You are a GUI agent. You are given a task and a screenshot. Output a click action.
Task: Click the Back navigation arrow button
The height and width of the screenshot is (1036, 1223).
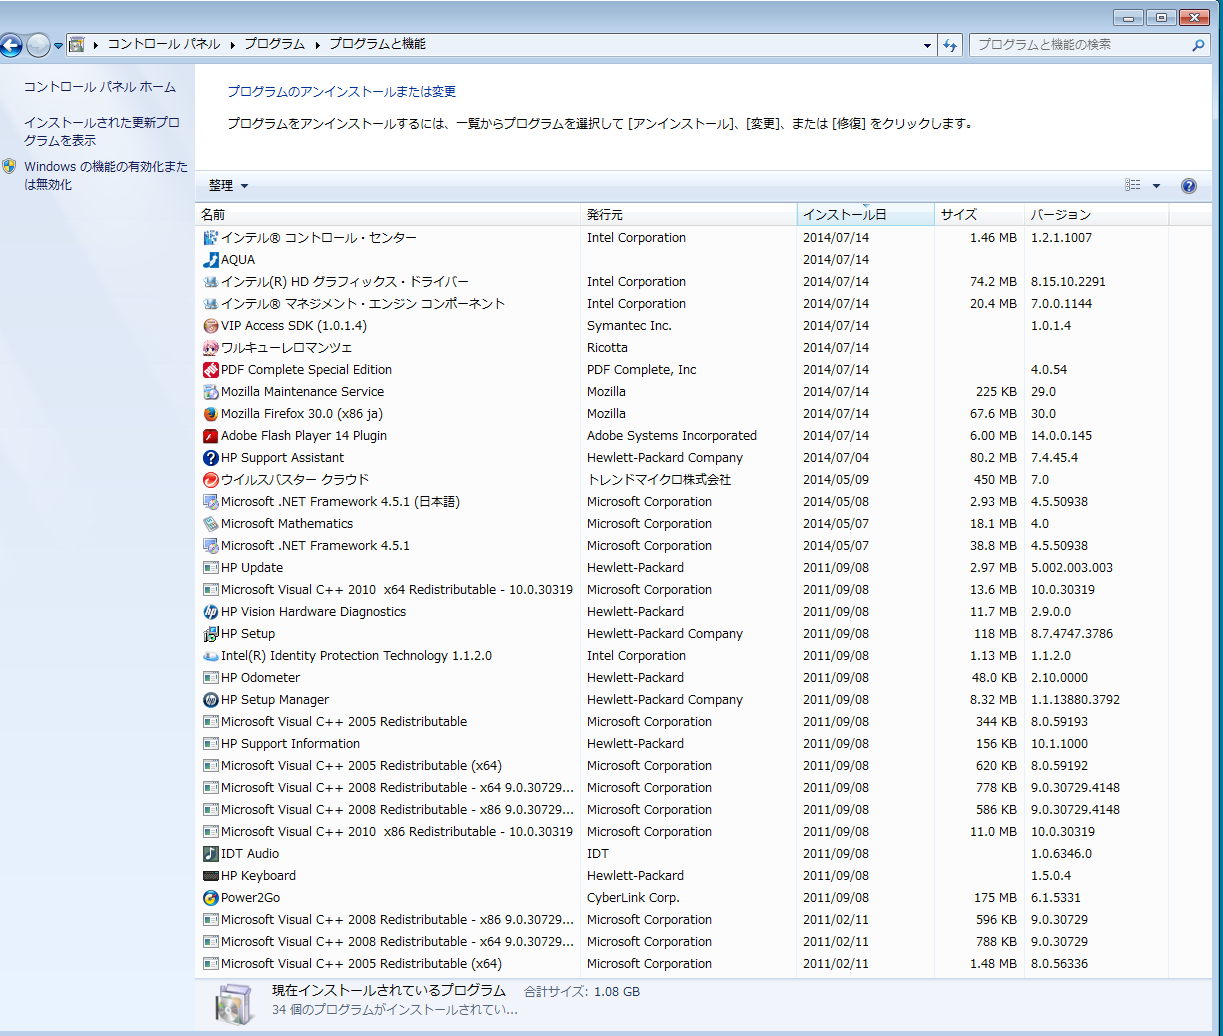[10, 45]
